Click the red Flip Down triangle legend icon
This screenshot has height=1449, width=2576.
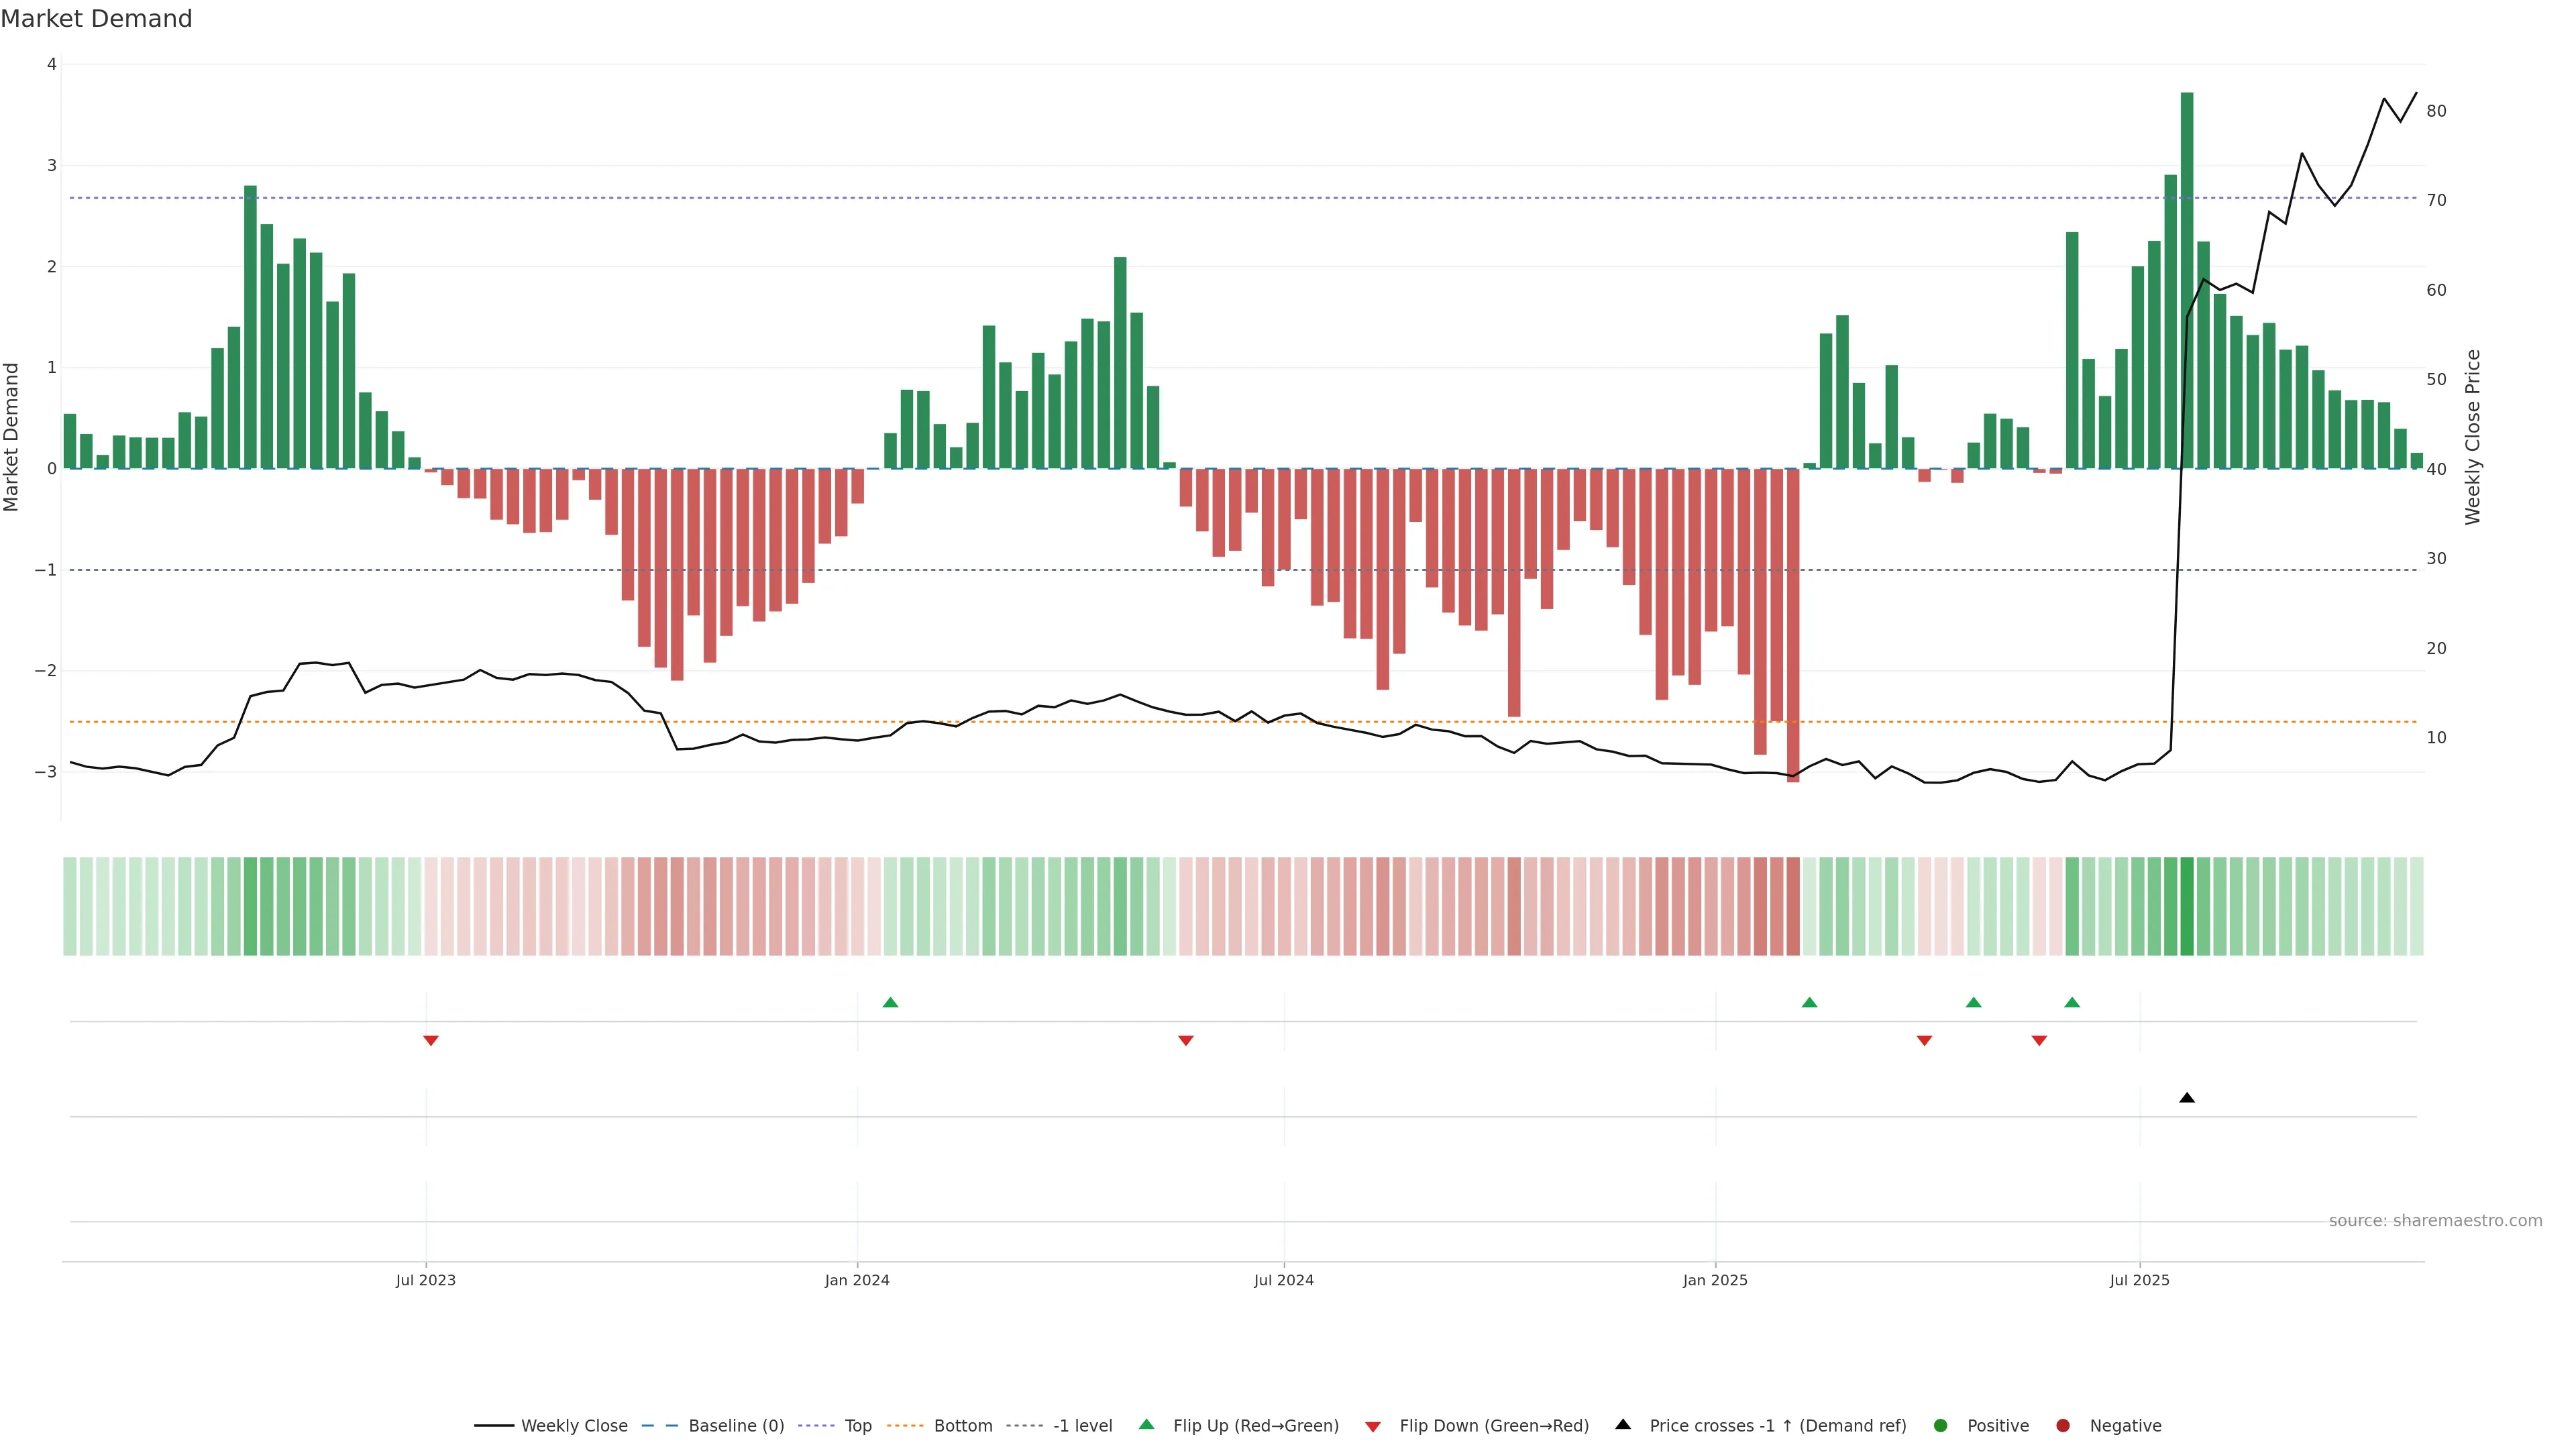click(1373, 1426)
